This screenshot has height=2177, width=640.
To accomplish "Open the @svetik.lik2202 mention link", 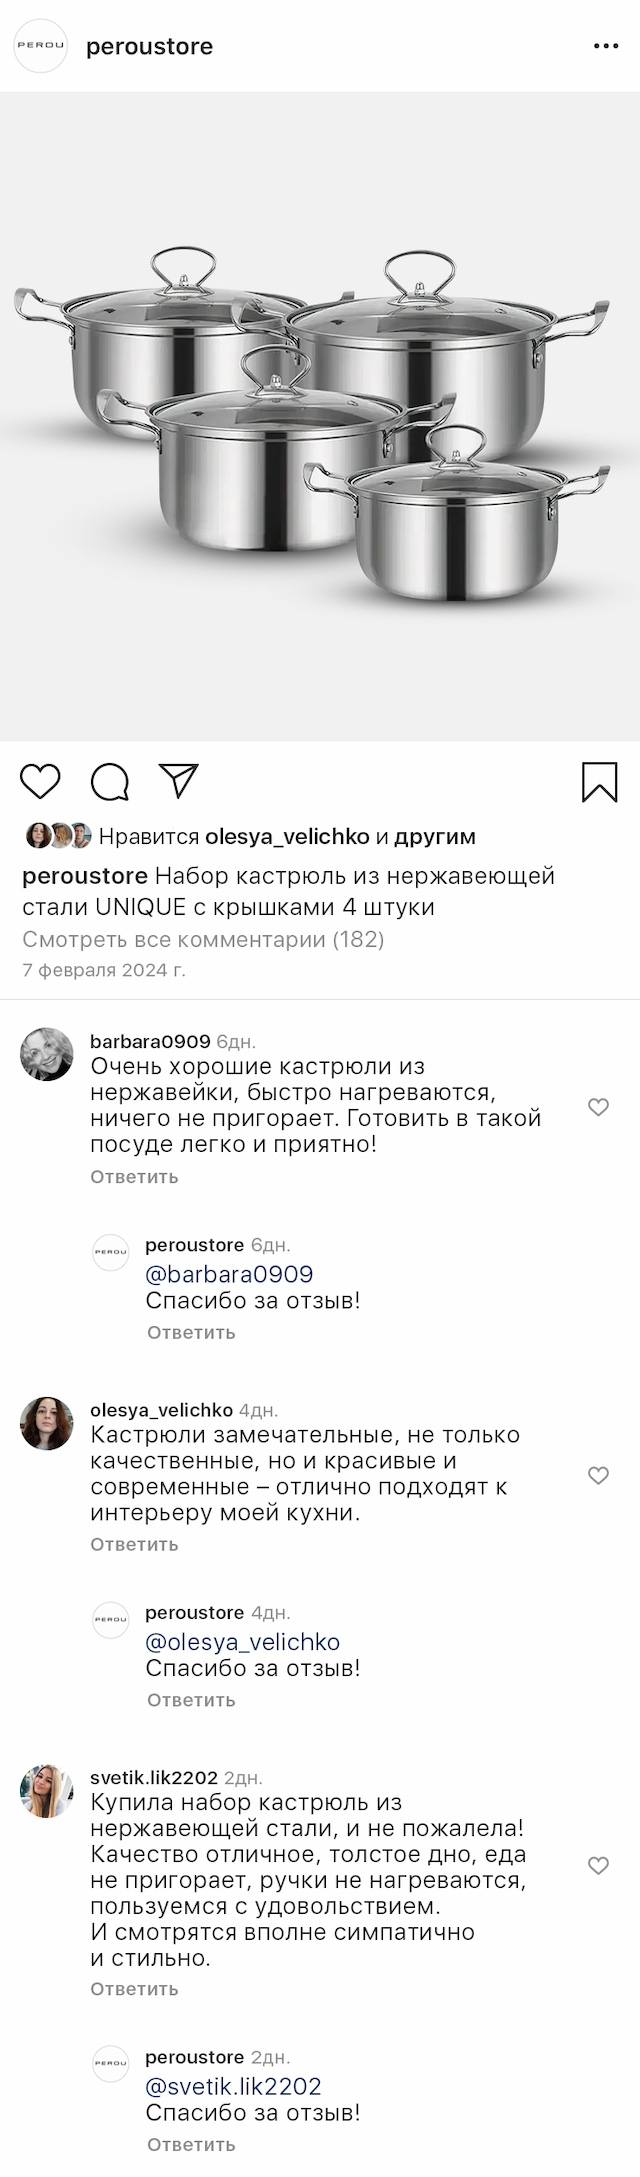I will coord(233,2087).
